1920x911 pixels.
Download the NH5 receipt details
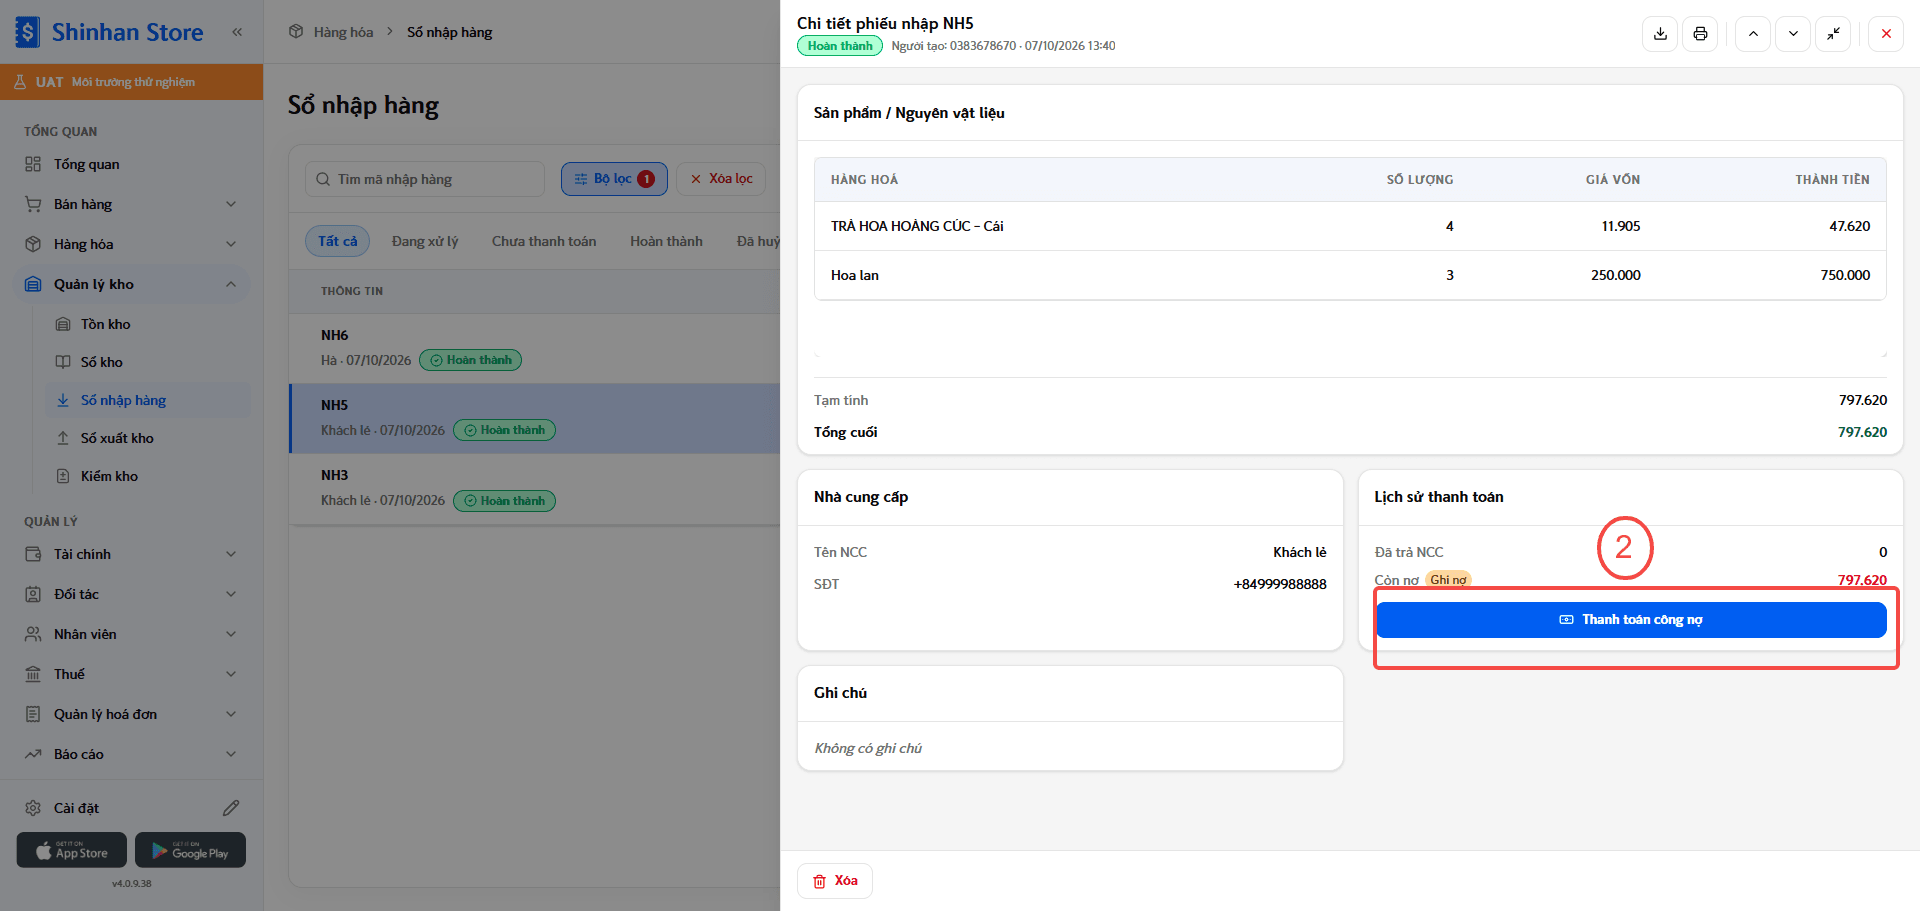point(1660,34)
